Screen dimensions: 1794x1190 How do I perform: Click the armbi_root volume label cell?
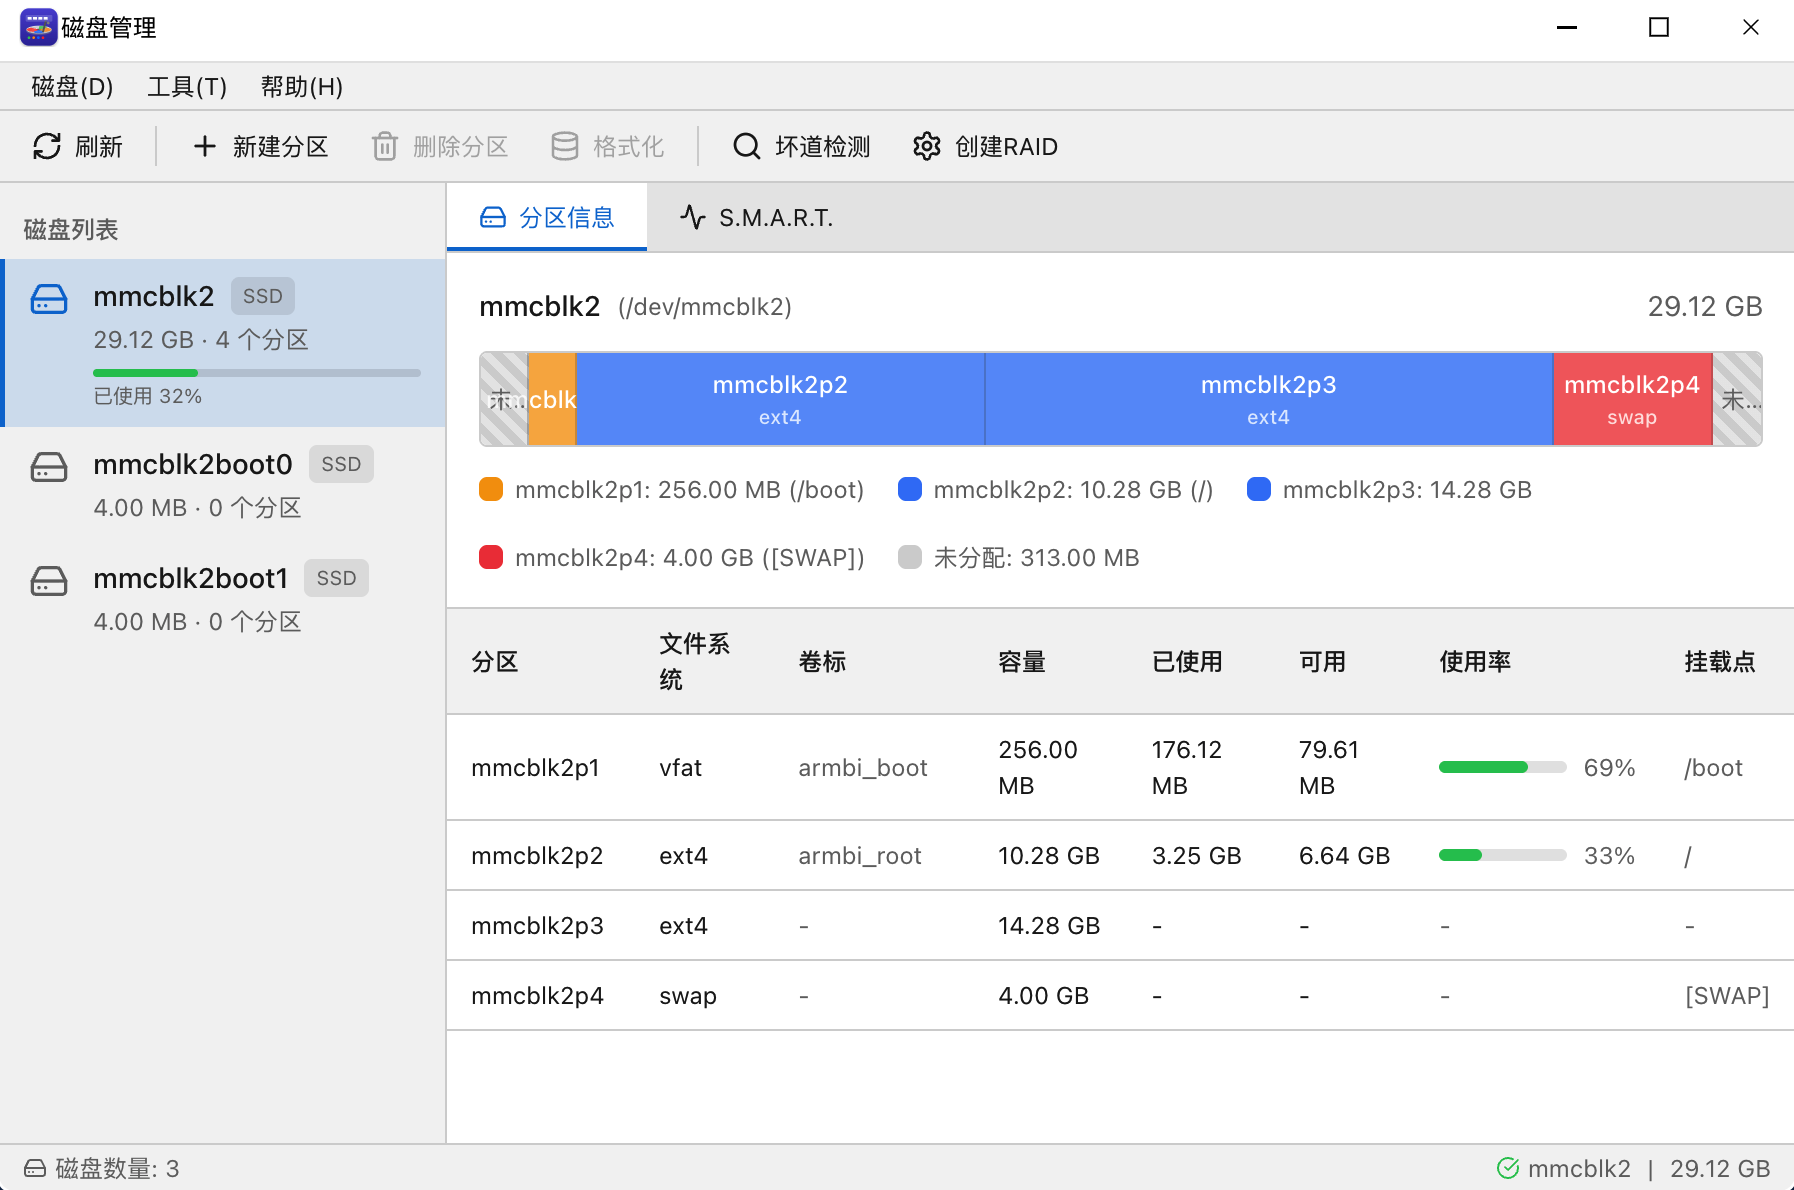[x=860, y=856]
